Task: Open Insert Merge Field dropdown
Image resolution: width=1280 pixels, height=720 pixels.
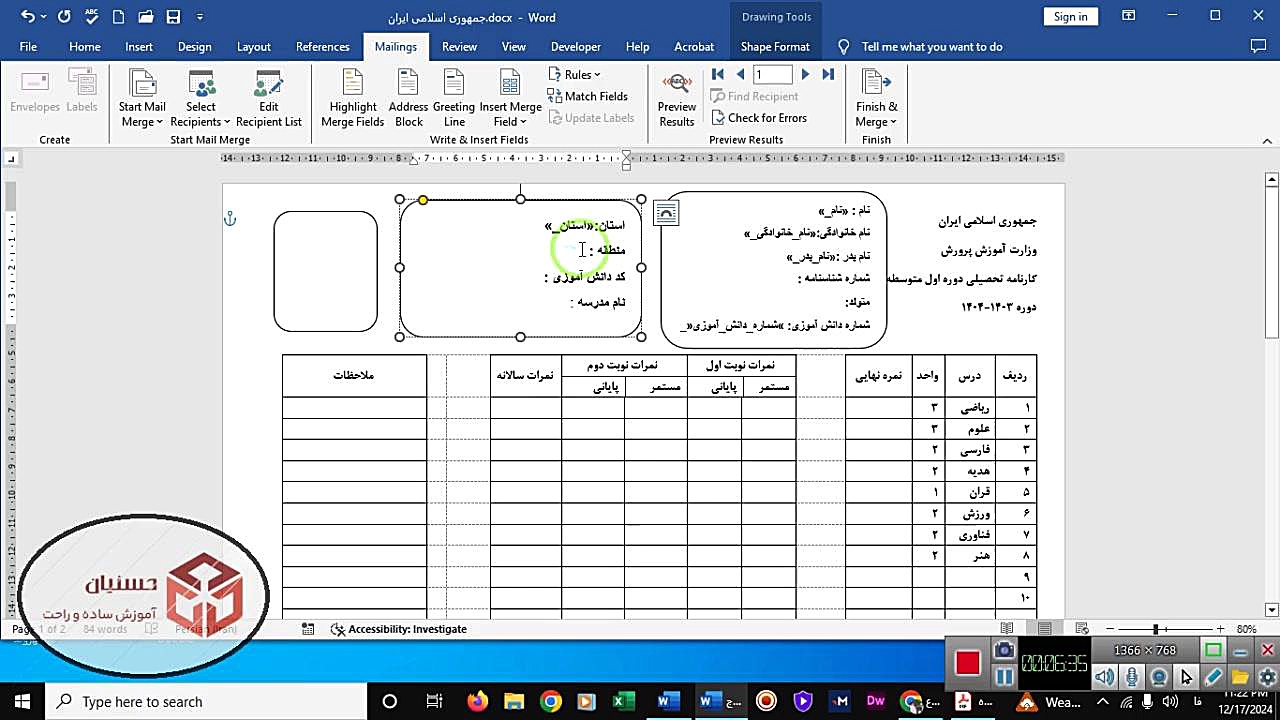Action: (510, 99)
